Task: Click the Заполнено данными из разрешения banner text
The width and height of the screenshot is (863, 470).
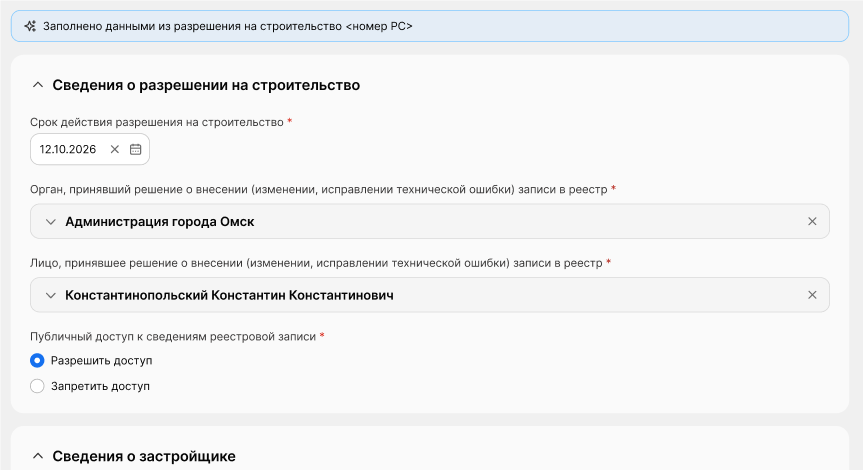Action: click(228, 26)
